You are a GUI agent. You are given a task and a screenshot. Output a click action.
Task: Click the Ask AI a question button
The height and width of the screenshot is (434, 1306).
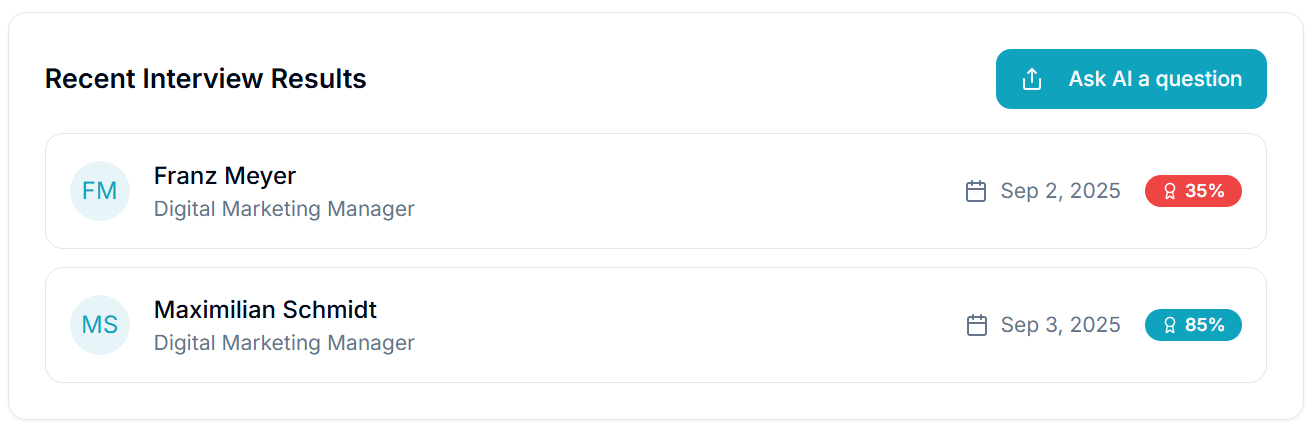pyautogui.click(x=1130, y=79)
